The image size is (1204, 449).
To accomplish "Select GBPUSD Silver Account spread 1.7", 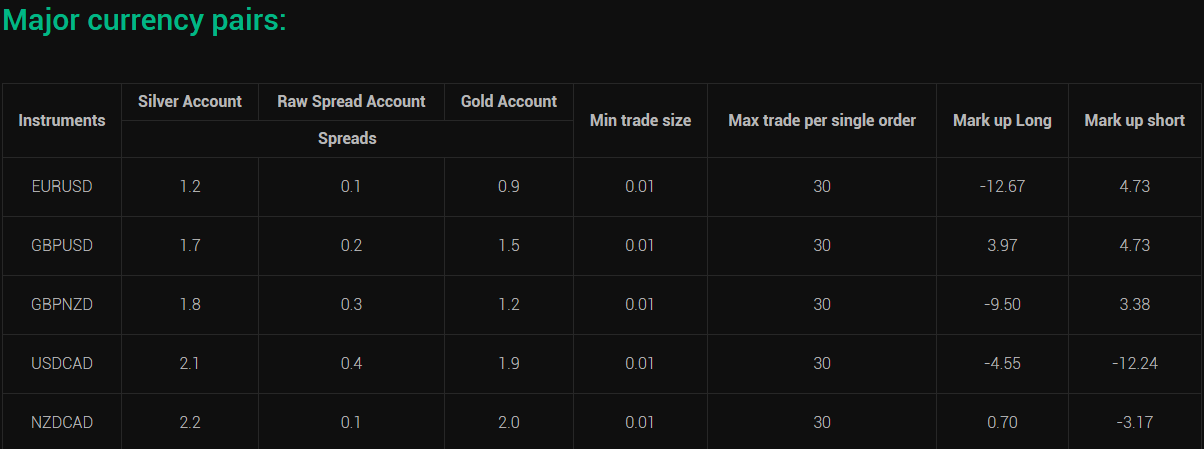I will click(x=190, y=245).
